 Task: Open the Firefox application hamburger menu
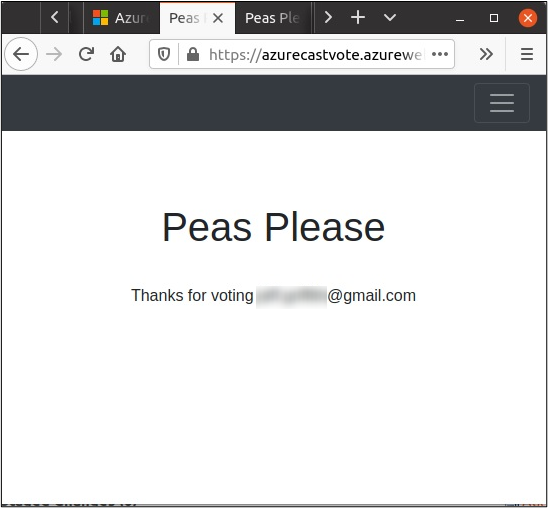pos(527,54)
